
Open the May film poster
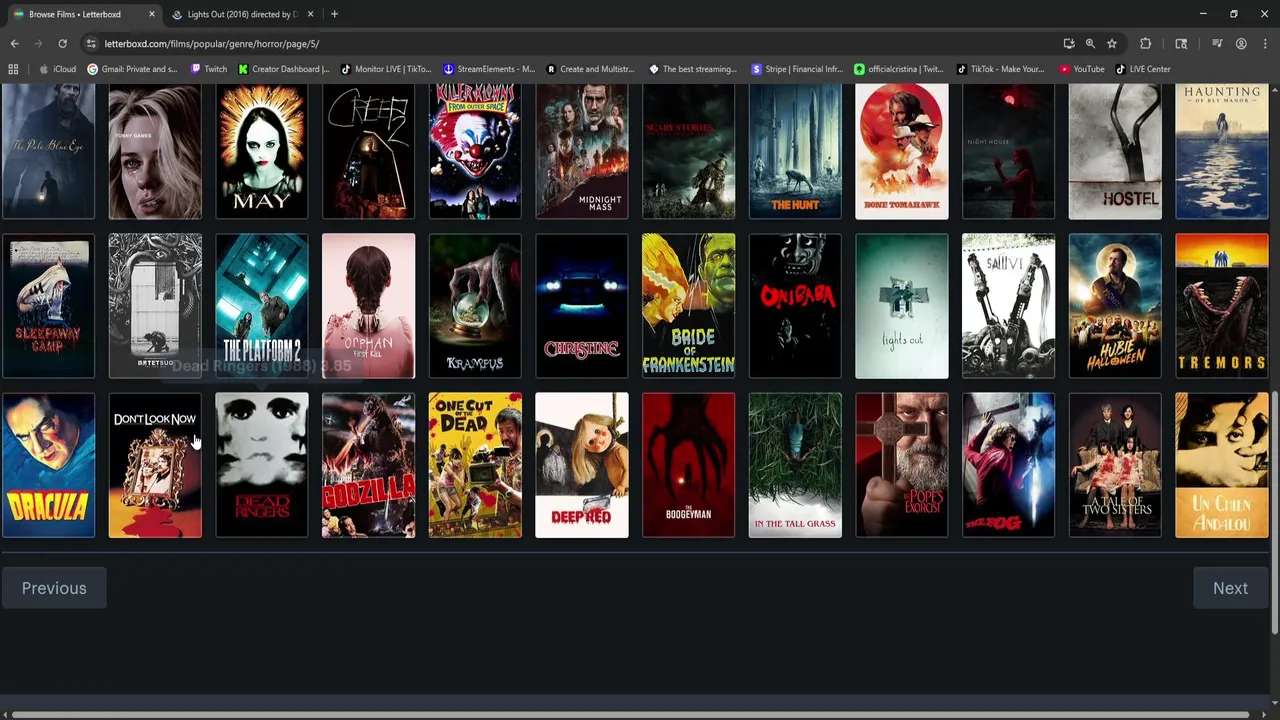tap(262, 151)
